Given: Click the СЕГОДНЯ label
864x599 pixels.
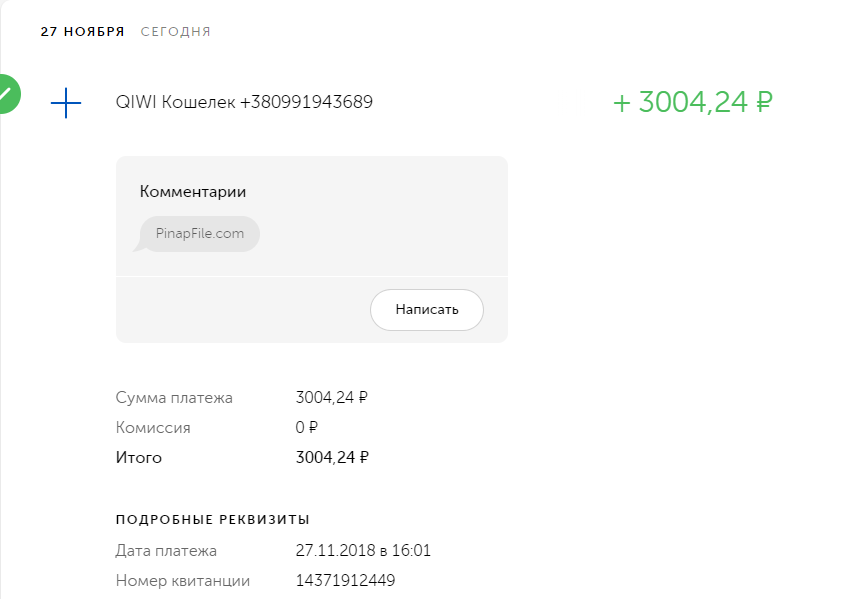Looking at the screenshot, I should [x=175, y=32].
